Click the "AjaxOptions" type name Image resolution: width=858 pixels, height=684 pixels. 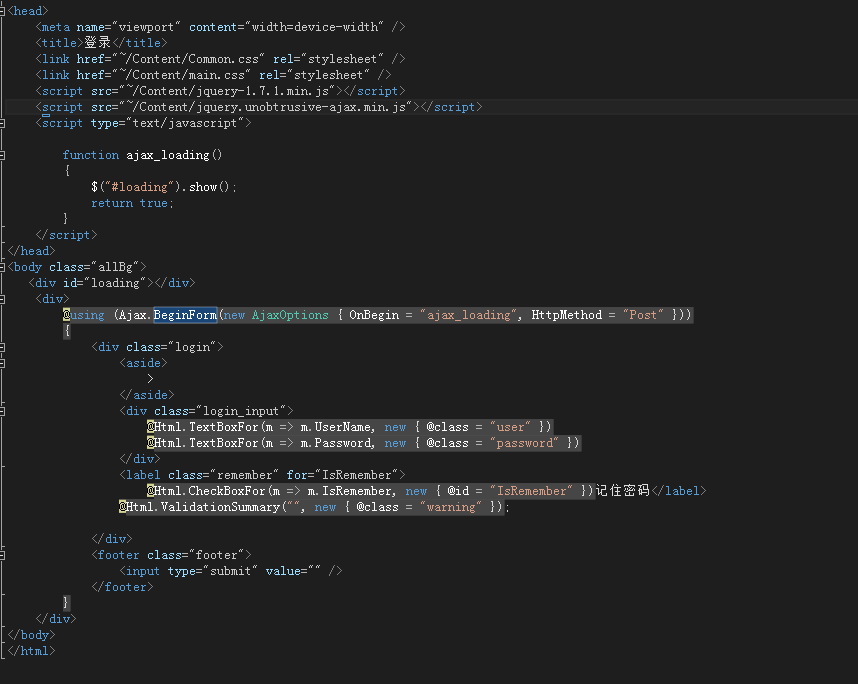pyautogui.click(x=290, y=315)
